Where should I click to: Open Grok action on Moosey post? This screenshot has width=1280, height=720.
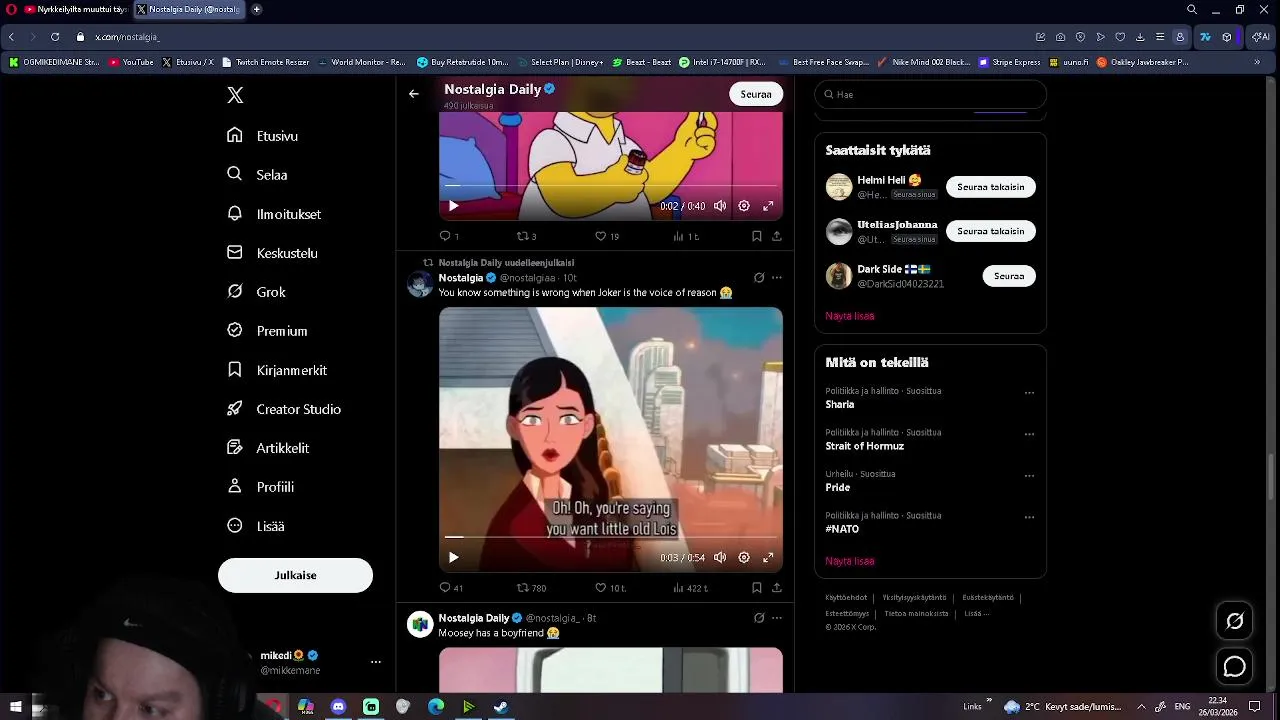[759, 618]
